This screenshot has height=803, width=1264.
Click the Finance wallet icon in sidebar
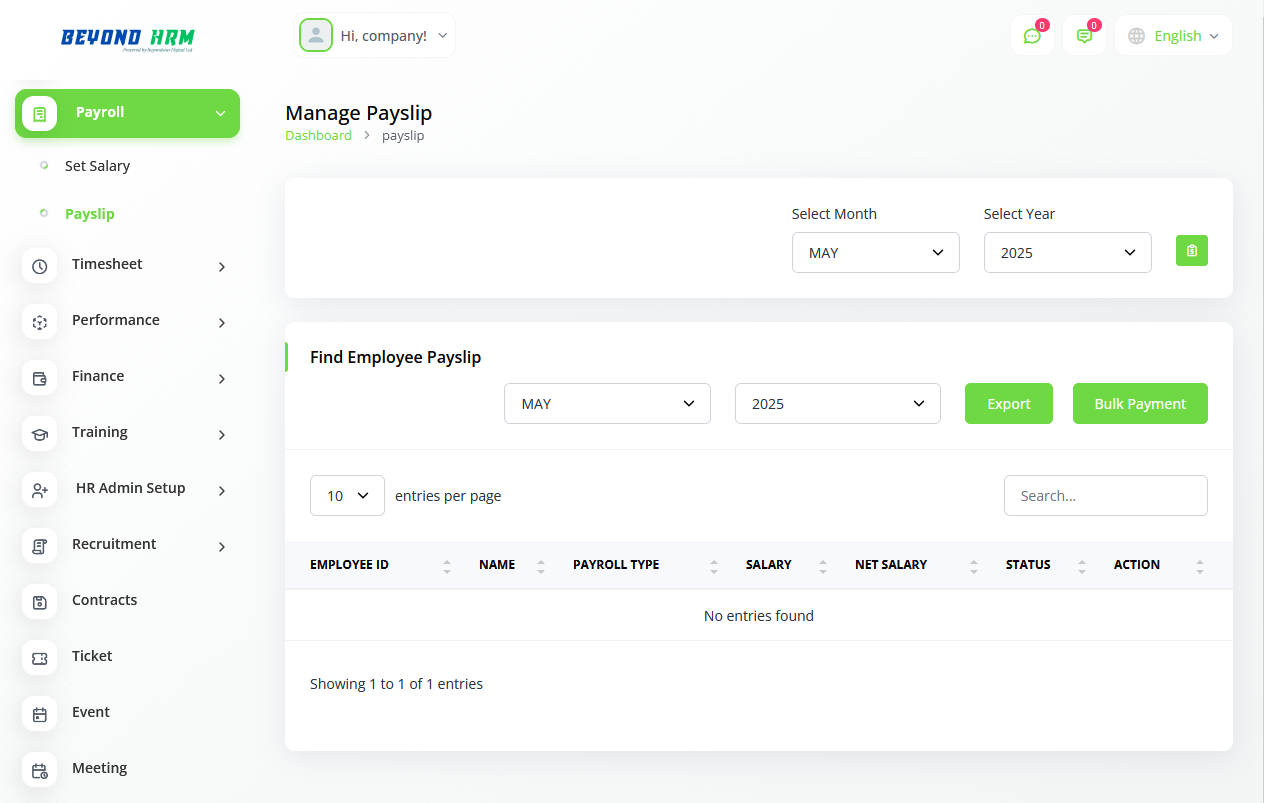(40, 378)
